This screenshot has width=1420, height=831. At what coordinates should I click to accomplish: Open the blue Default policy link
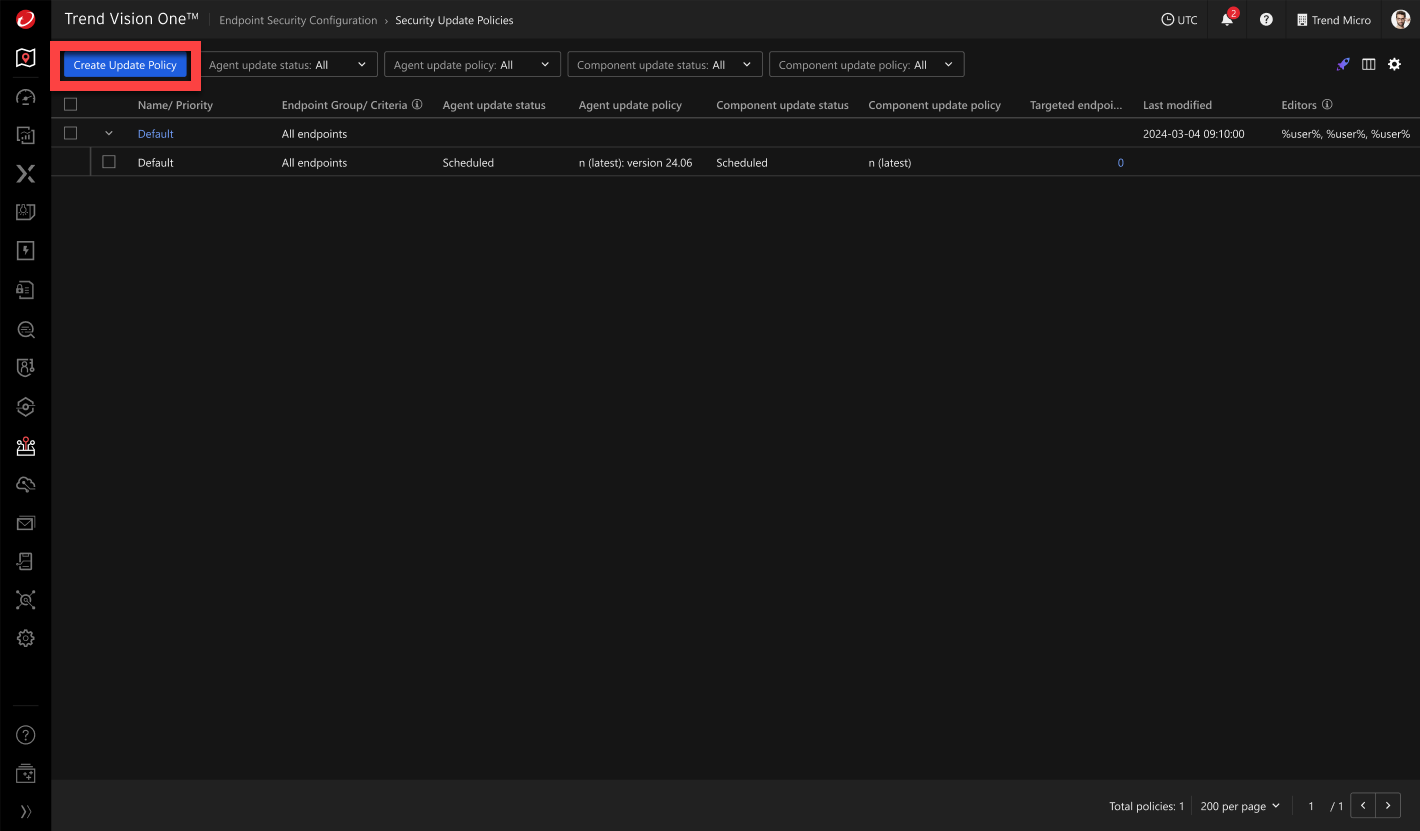(155, 134)
